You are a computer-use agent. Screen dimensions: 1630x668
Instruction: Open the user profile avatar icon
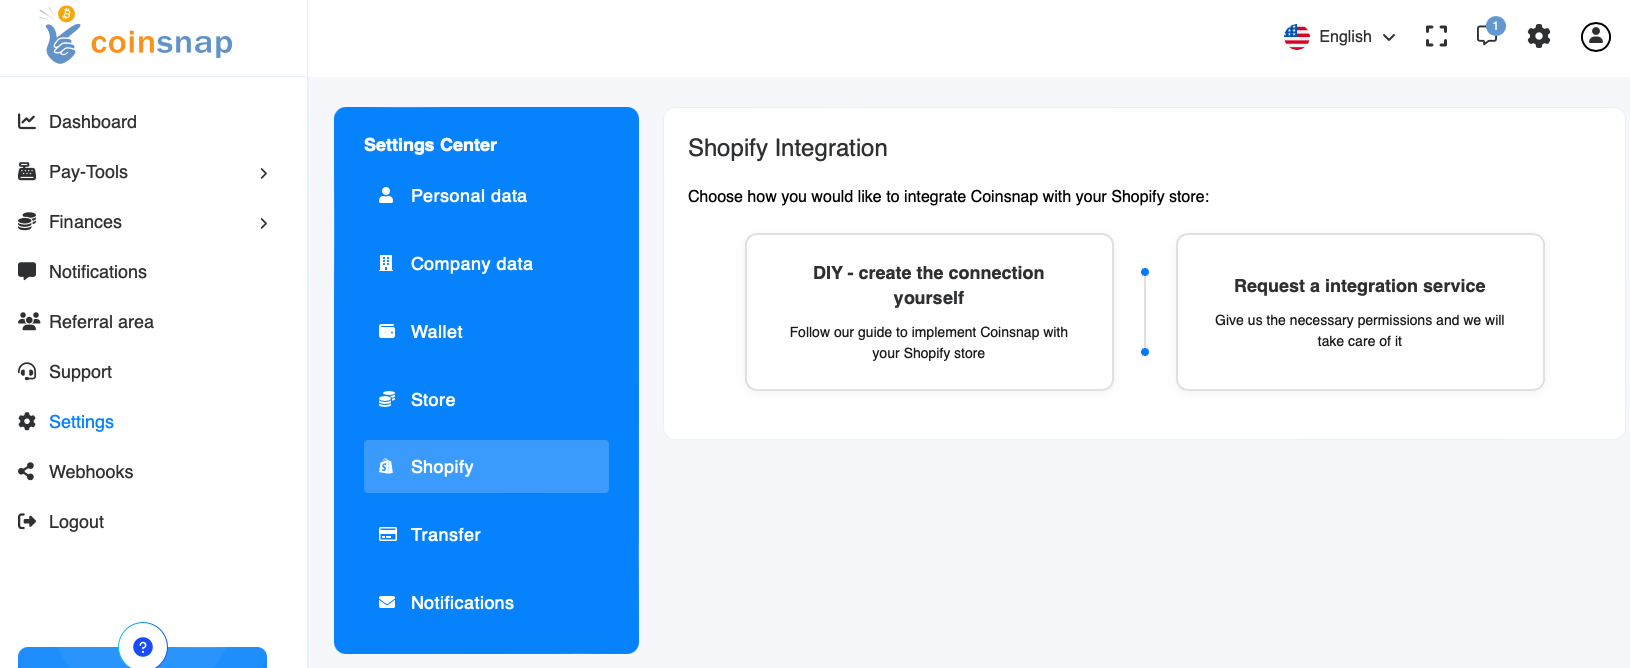tap(1596, 37)
